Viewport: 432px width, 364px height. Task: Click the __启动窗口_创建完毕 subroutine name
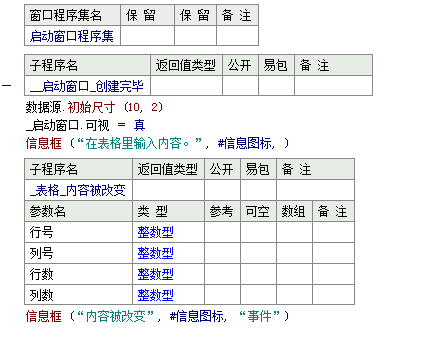coord(87,86)
